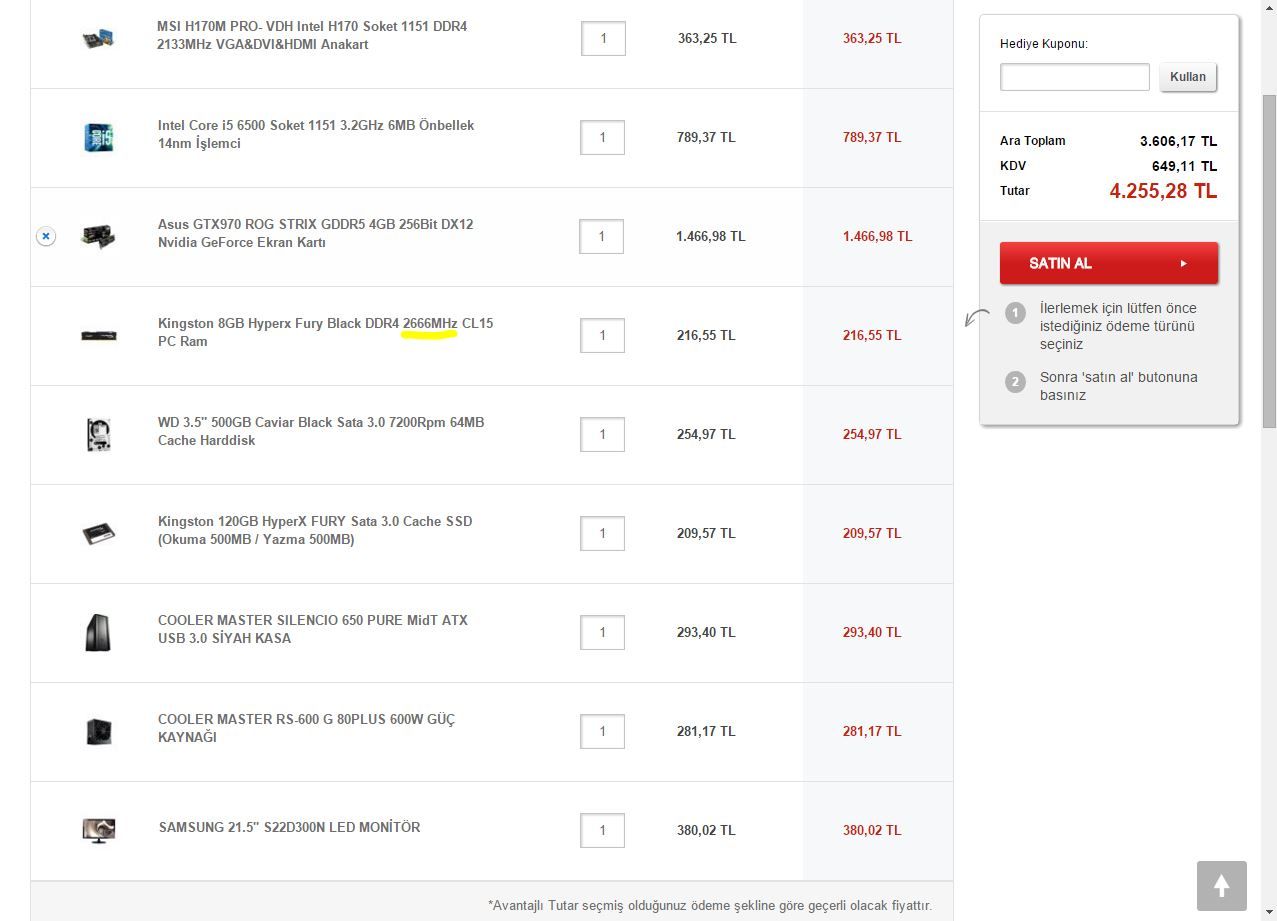Click the red 254,97 TL total price
Image resolution: width=1277 pixels, height=921 pixels.
(872, 434)
